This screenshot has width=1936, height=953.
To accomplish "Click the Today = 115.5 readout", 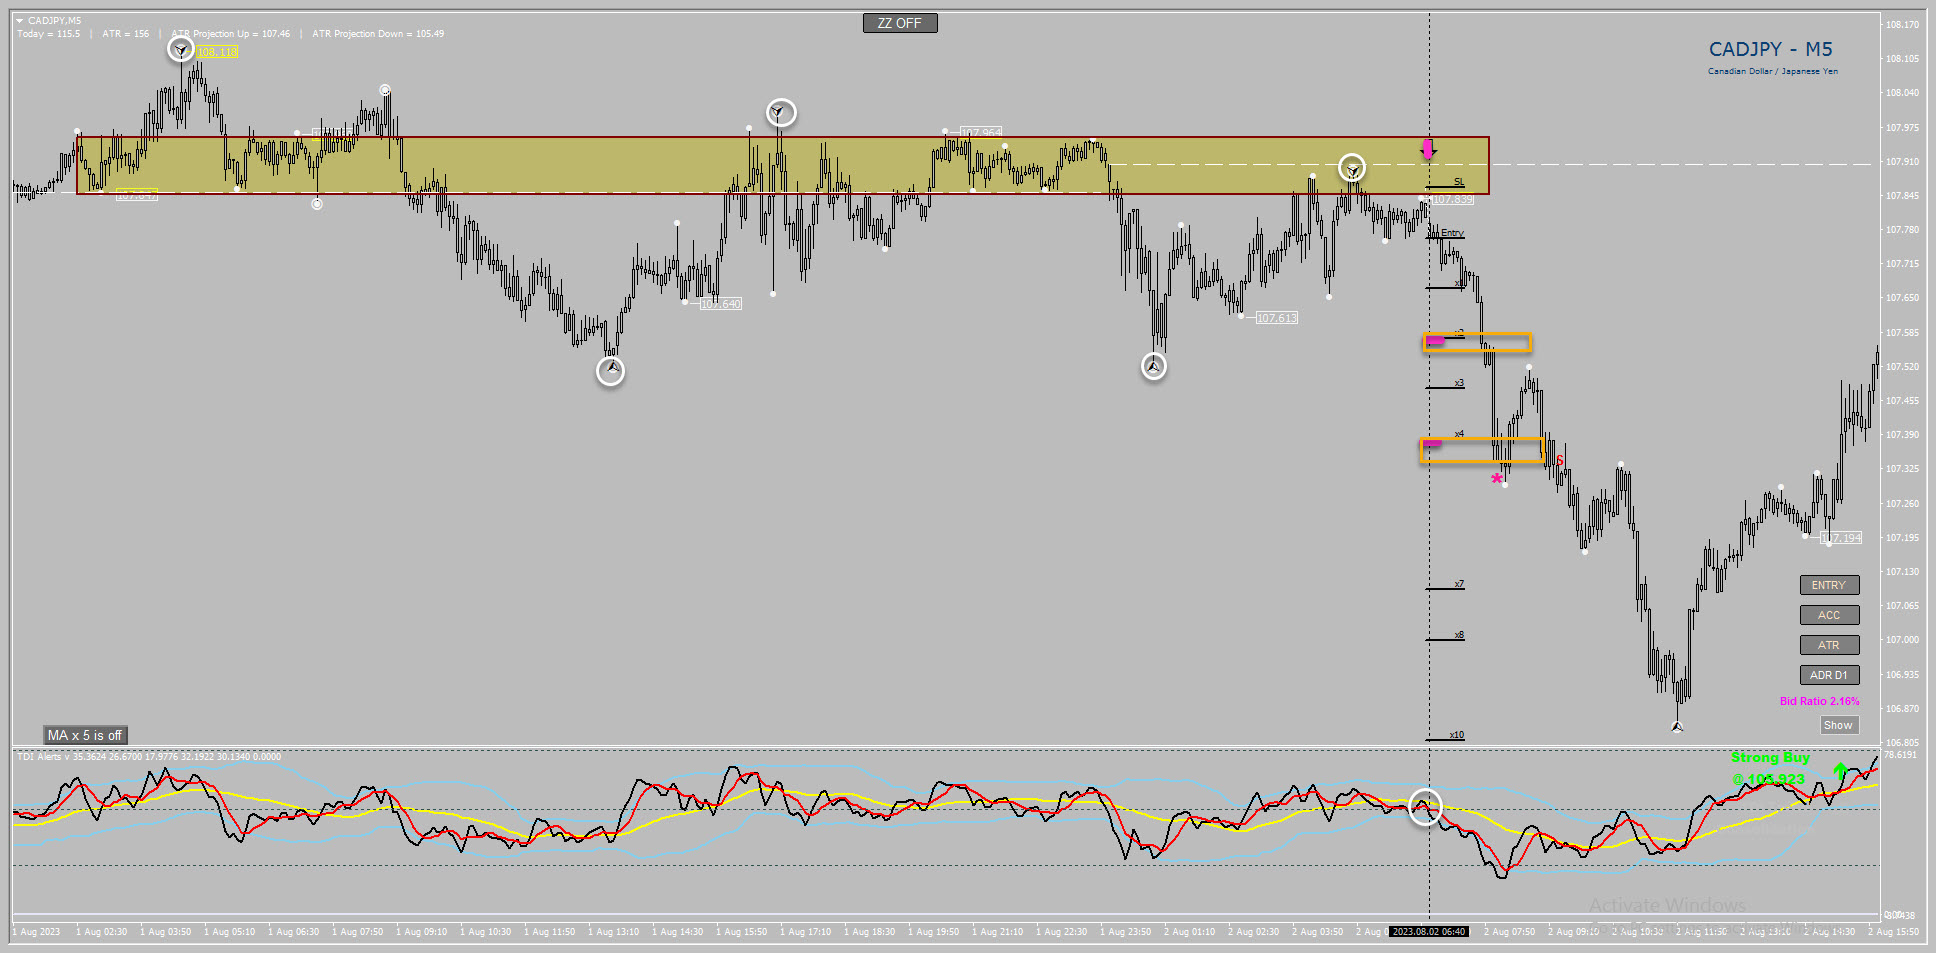I will pyautogui.click(x=48, y=34).
